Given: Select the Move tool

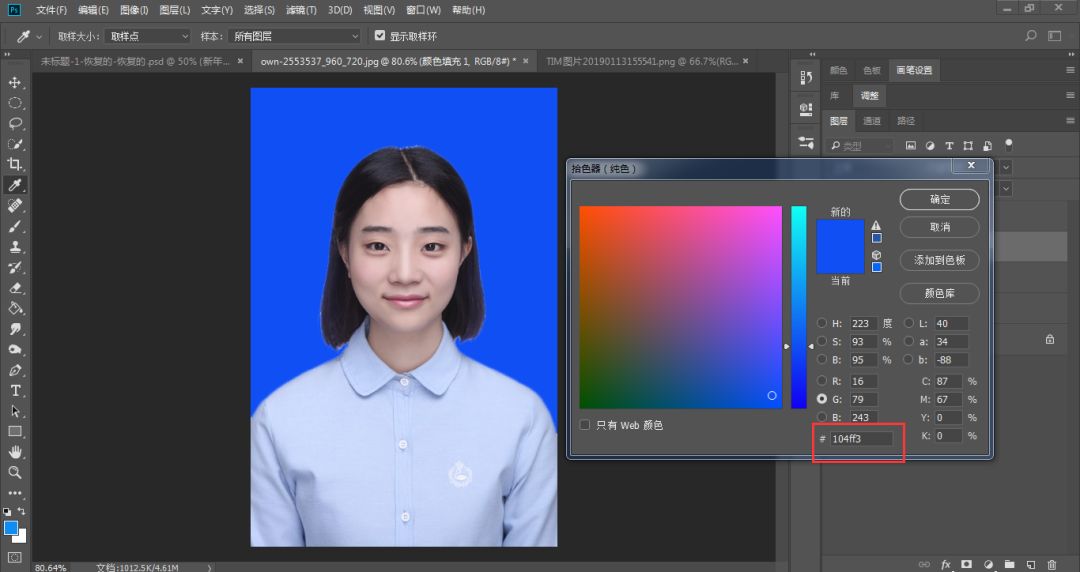Looking at the screenshot, I should tap(15, 82).
